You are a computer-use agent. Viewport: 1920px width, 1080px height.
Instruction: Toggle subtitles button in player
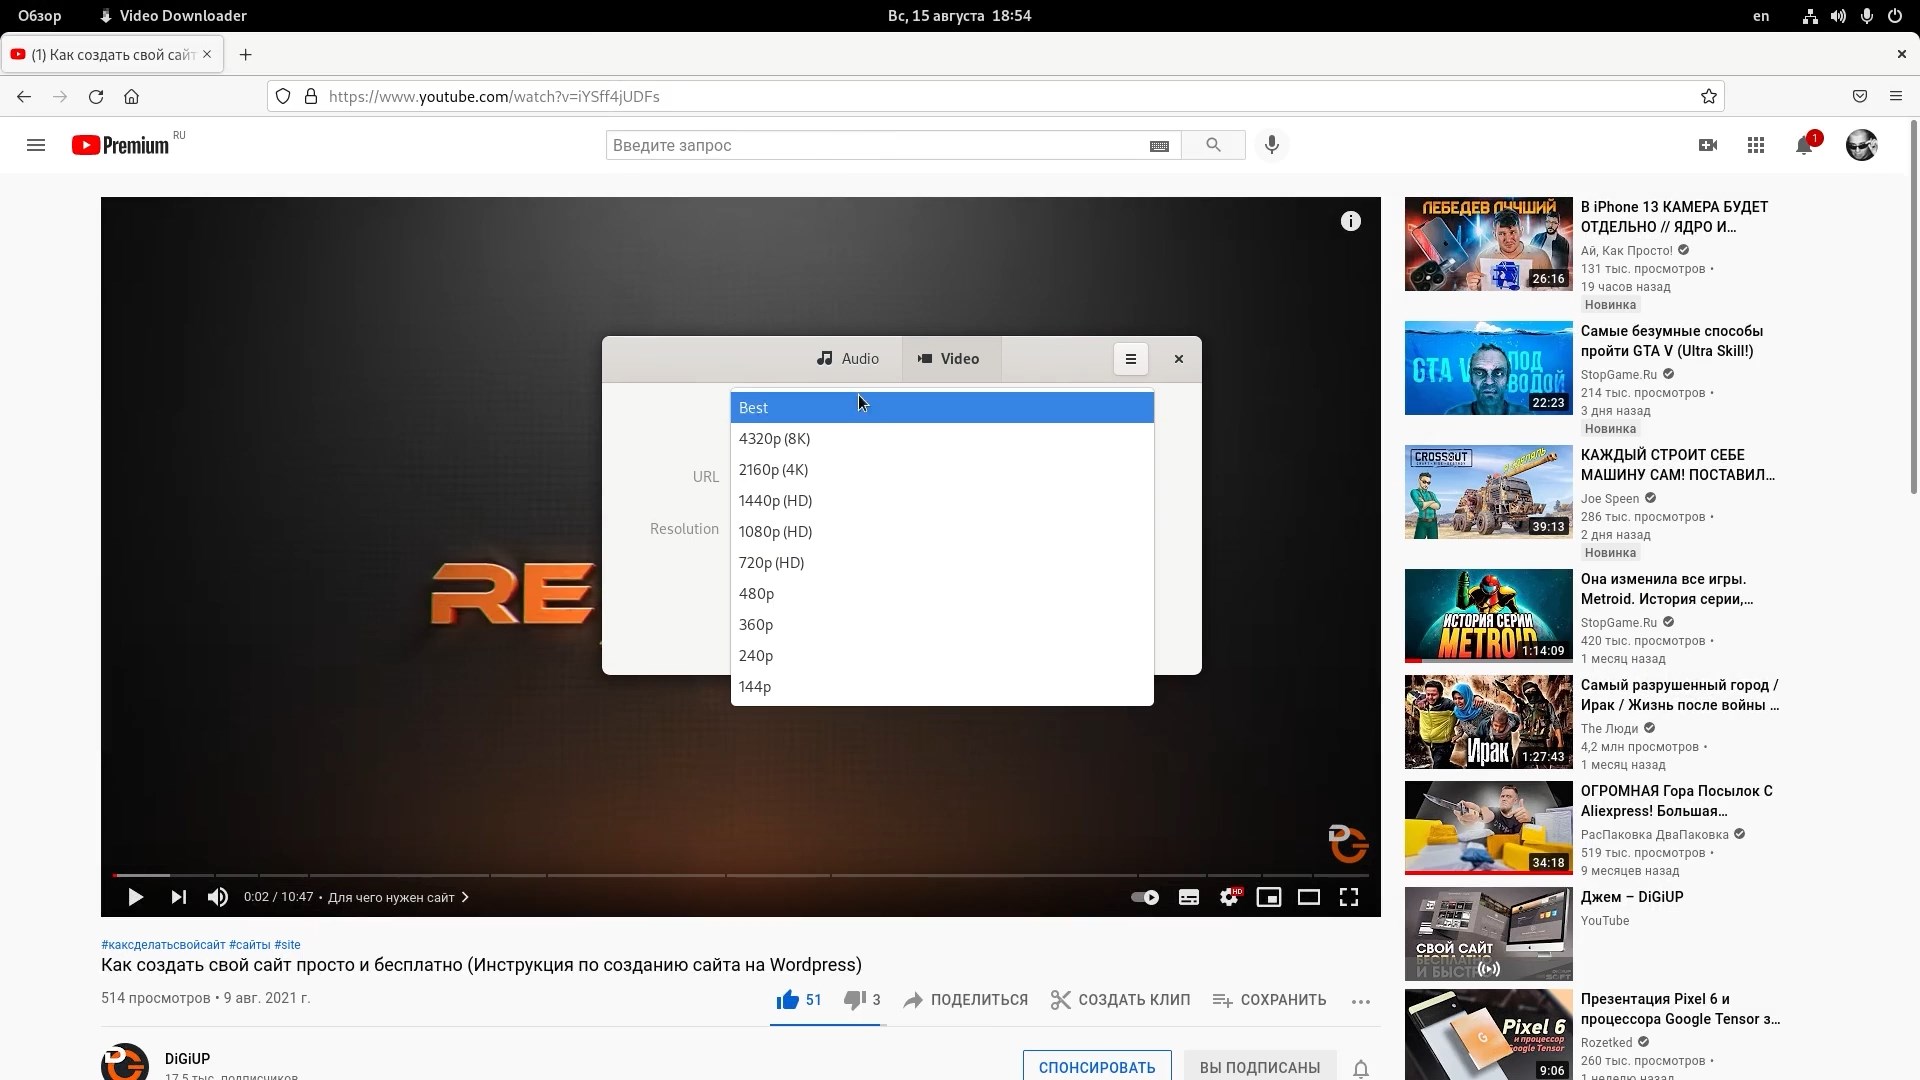(1189, 898)
